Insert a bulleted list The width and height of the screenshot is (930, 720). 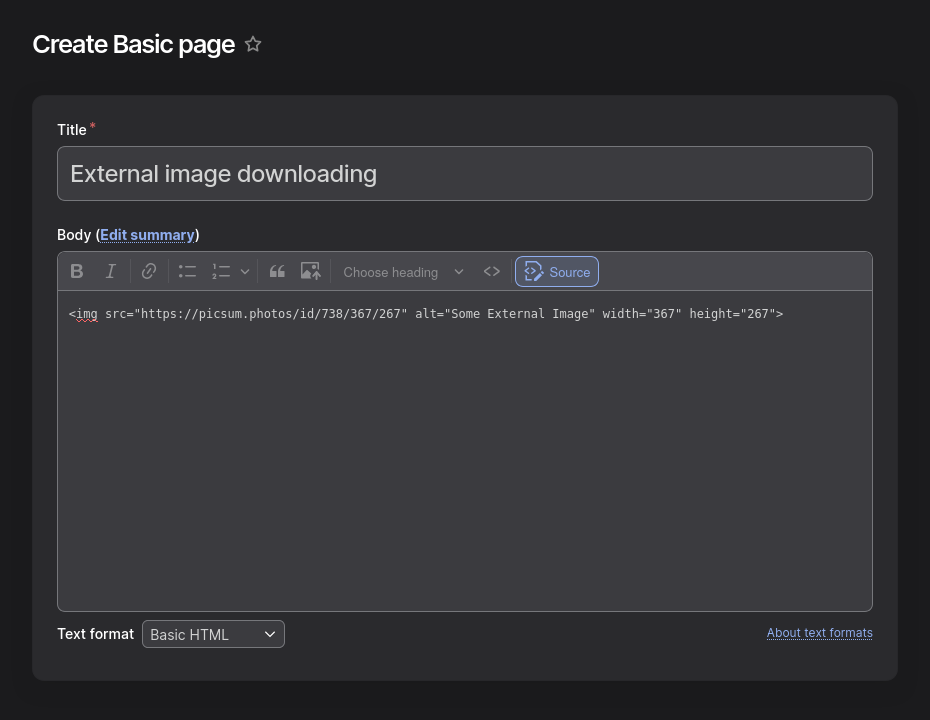187,272
